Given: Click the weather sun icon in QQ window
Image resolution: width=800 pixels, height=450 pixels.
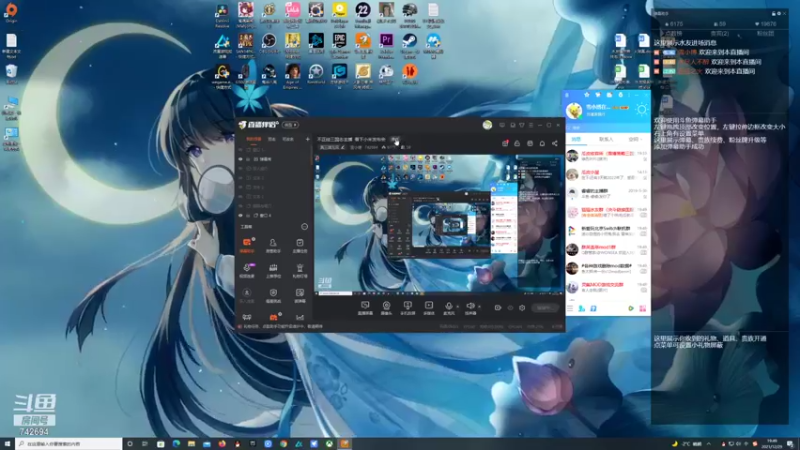Looking at the screenshot, I should (641, 110).
